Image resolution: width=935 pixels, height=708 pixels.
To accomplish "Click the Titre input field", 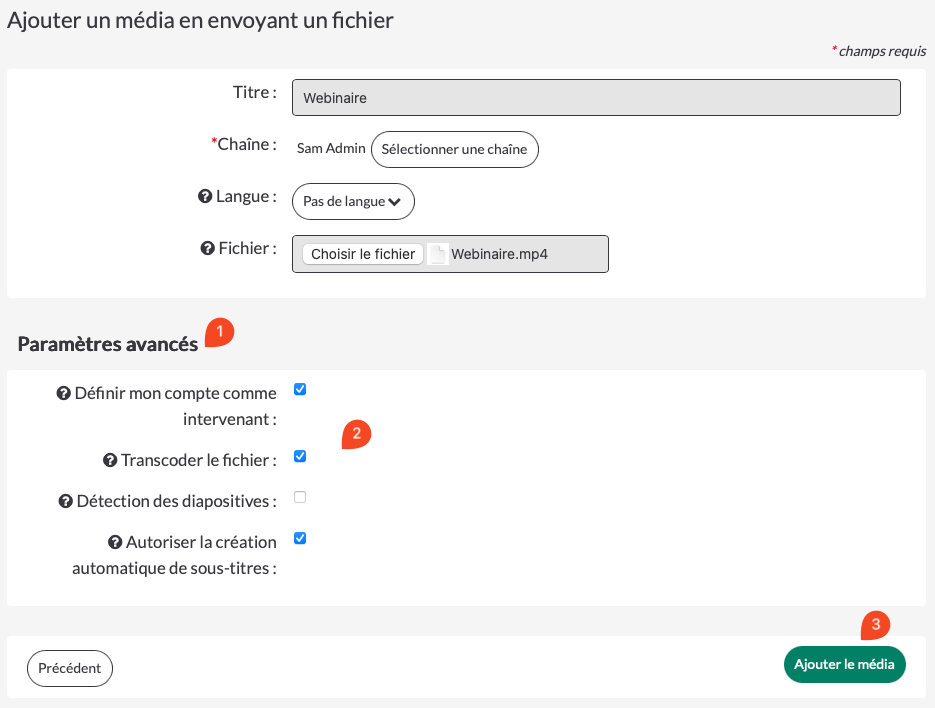I will 596,98.
